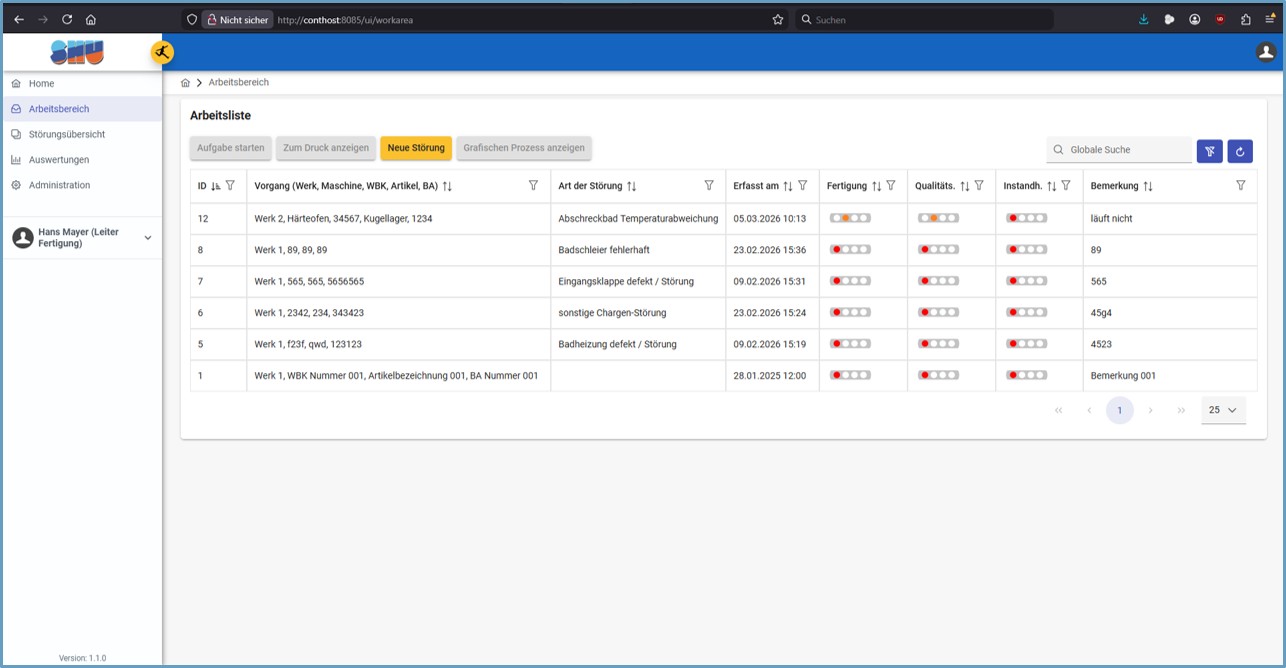Click the Neue Störung button
This screenshot has width=1286, height=668.
point(416,148)
